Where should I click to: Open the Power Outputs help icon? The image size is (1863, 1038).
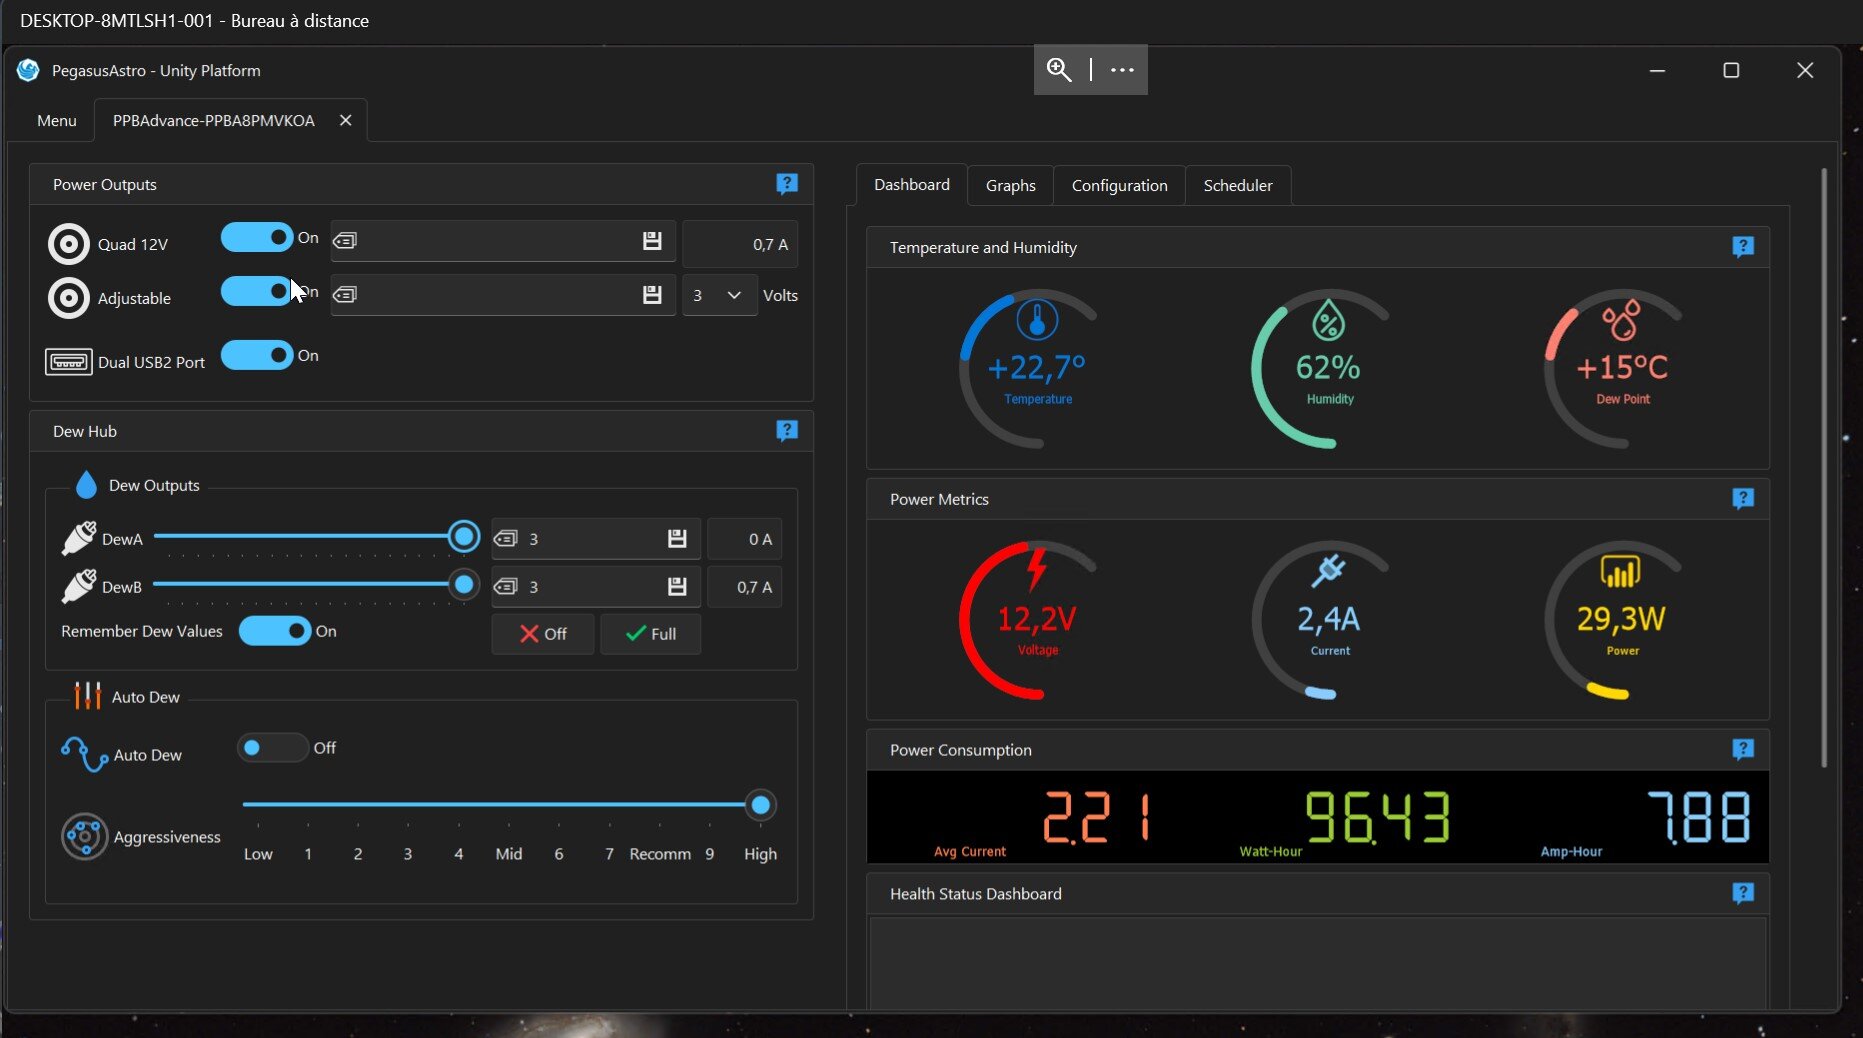(x=787, y=184)
